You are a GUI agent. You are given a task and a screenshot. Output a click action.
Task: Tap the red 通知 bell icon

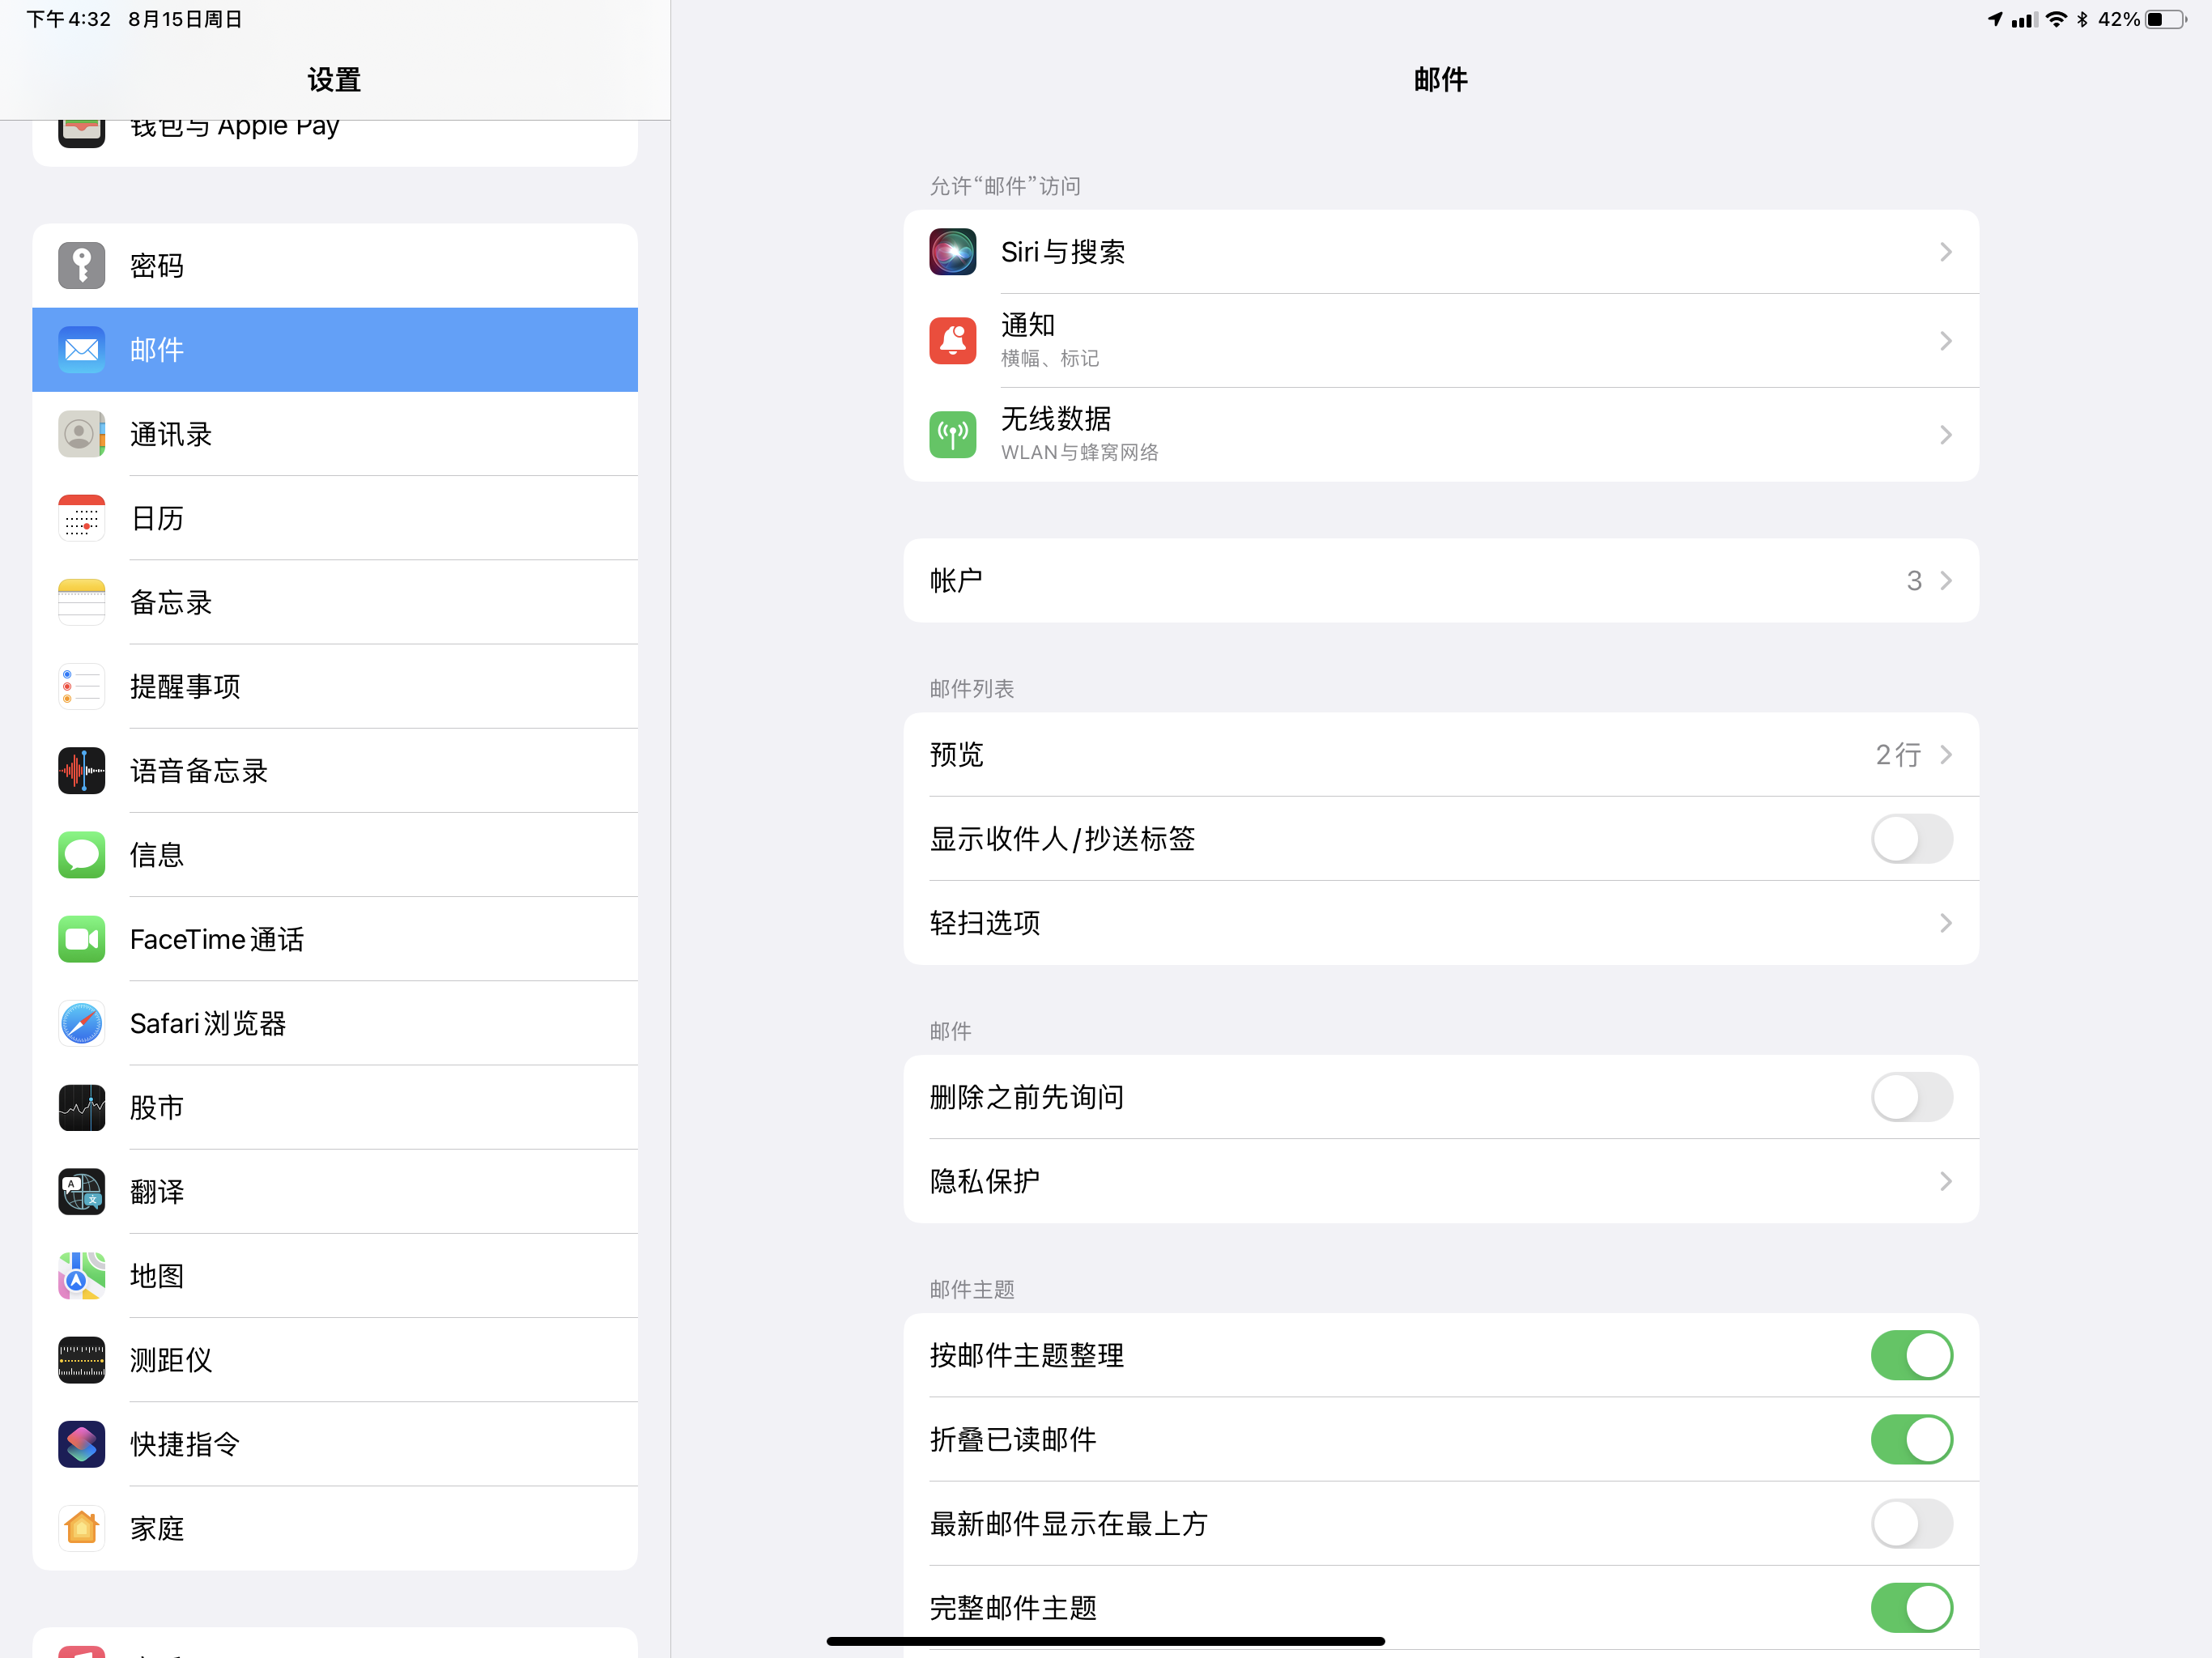click(952, 341)
